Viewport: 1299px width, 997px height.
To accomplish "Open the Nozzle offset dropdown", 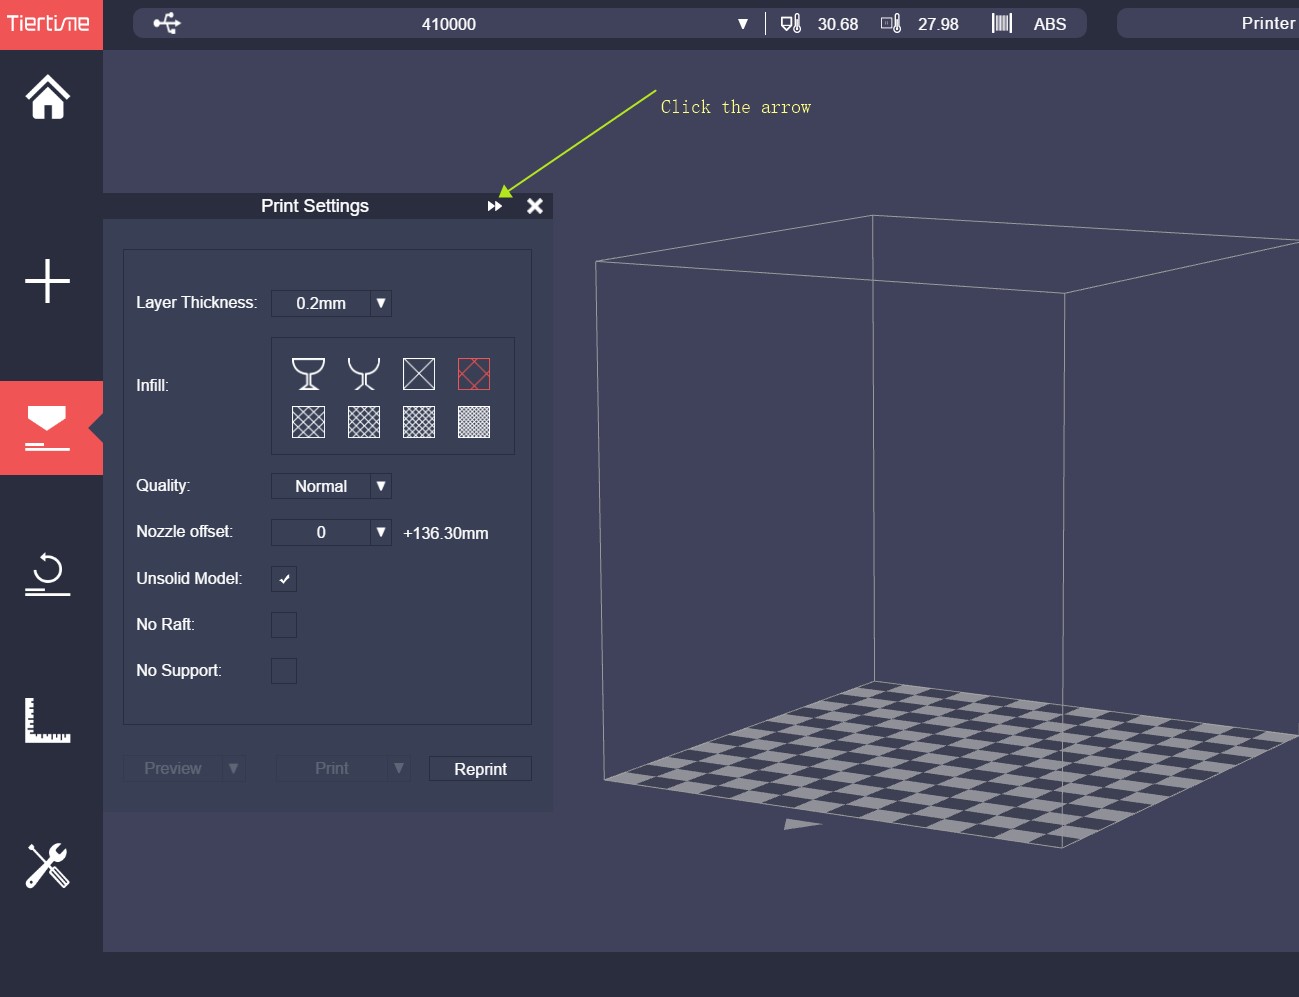I will coord(381,532).
